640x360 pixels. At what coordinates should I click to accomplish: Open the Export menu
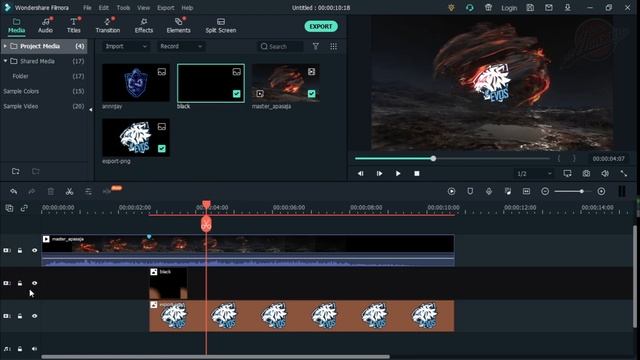pyautogui.click(x=166, y=8)
